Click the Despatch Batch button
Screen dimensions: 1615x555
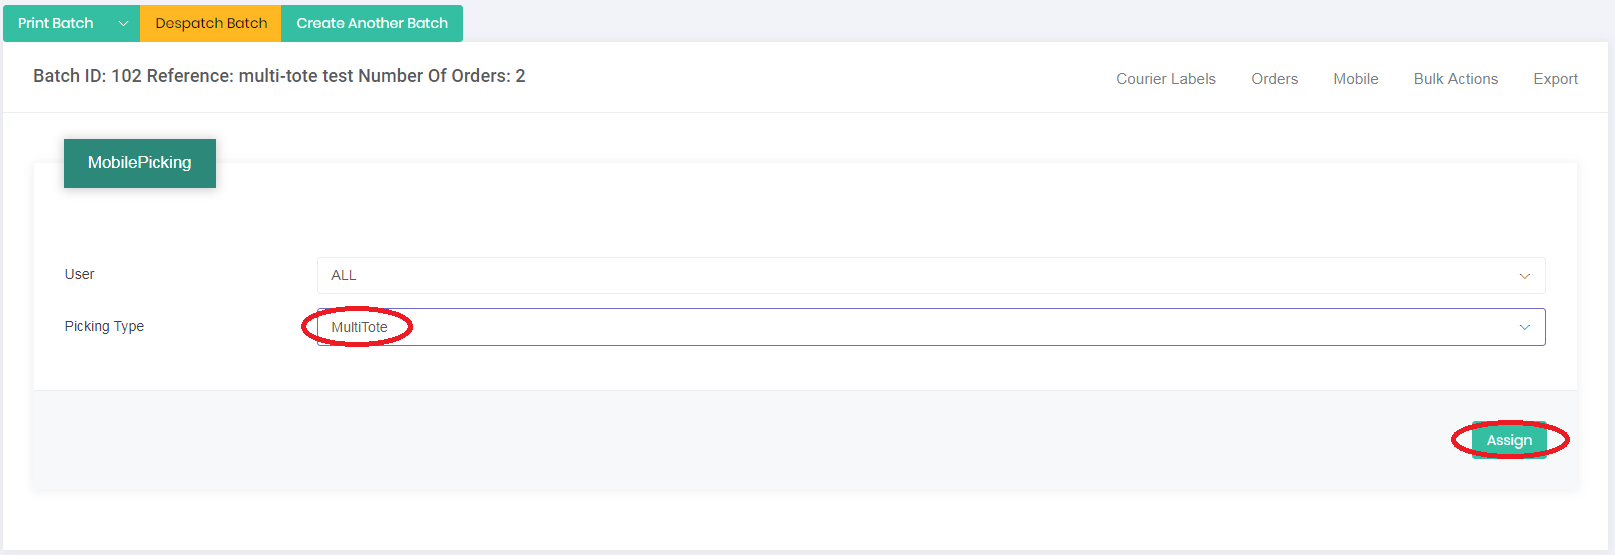211,23
